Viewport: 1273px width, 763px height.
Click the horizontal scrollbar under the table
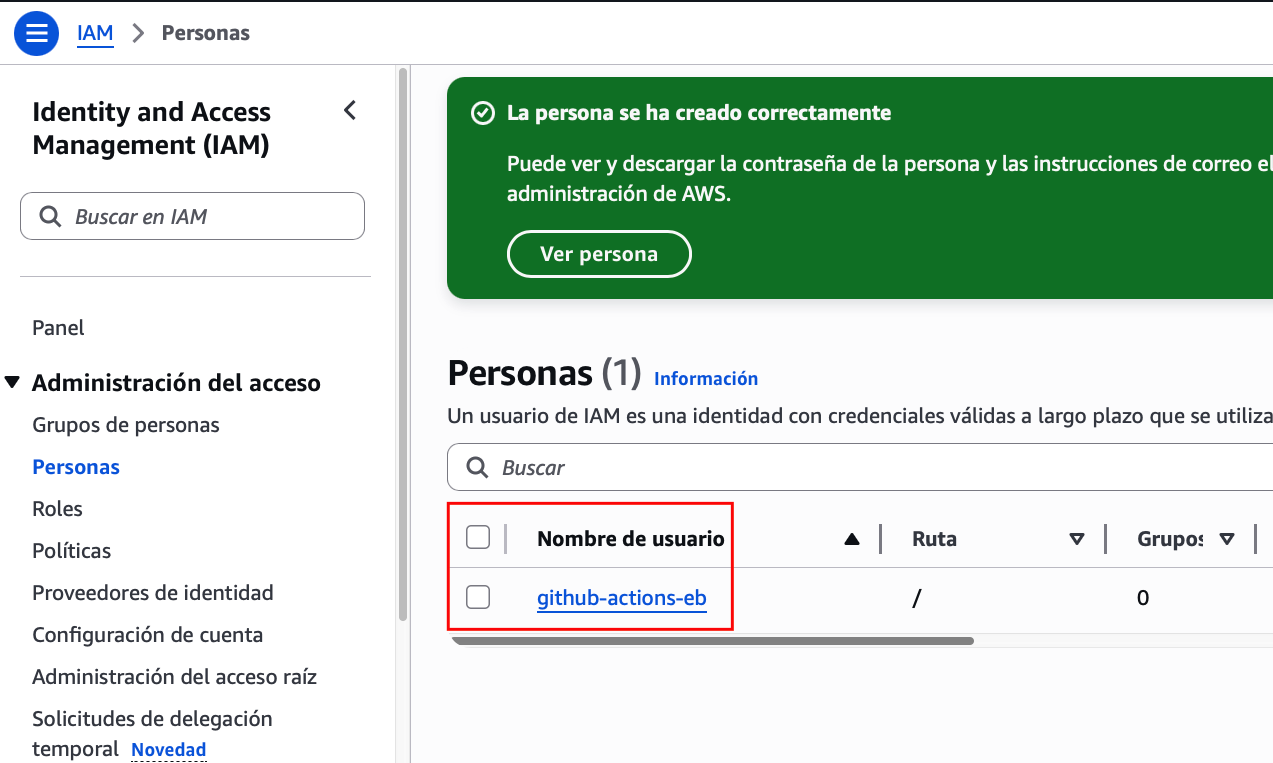[712, 641]
